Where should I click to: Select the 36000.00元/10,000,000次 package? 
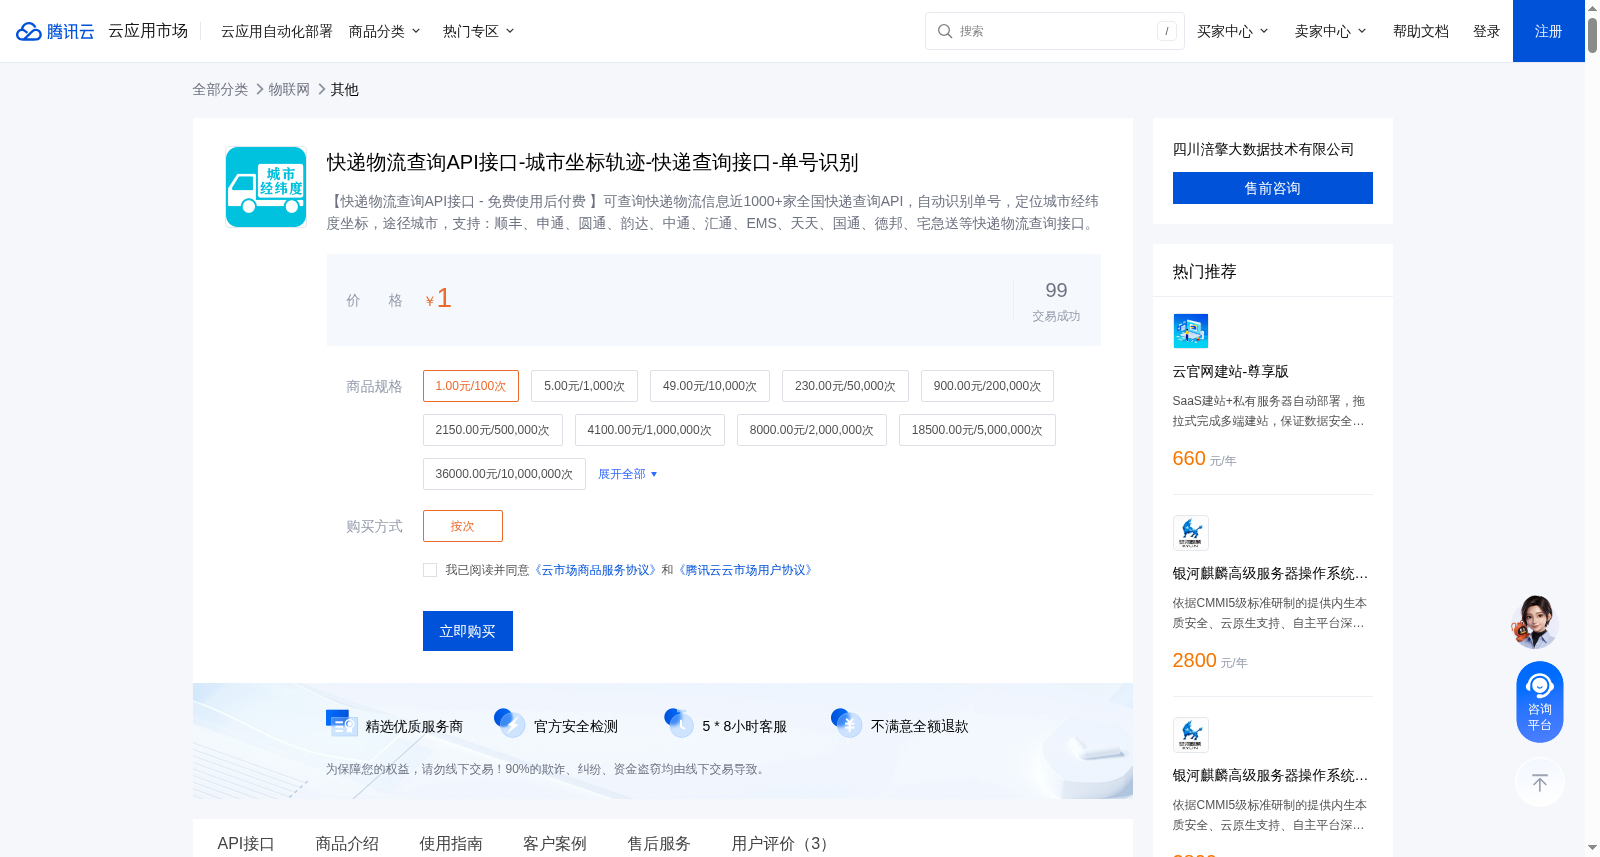(x=504, y=474)
